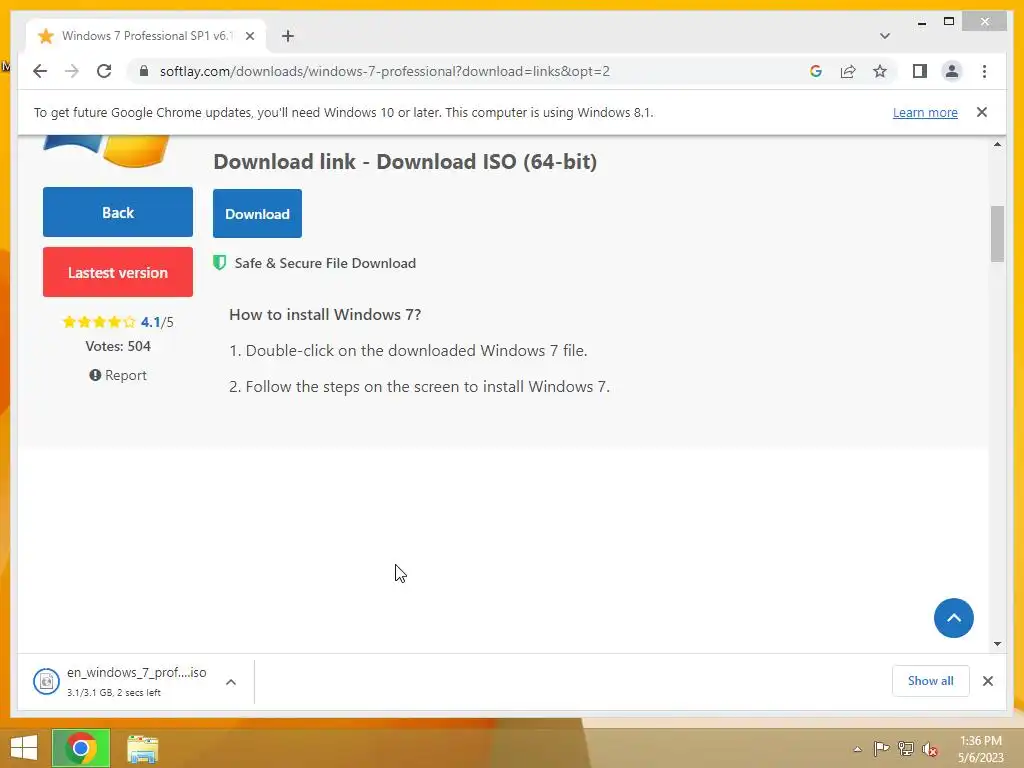The height and width of the screenshot is (768, 1024).
Task: Click the blue Back button
Action: pos(118,212)
